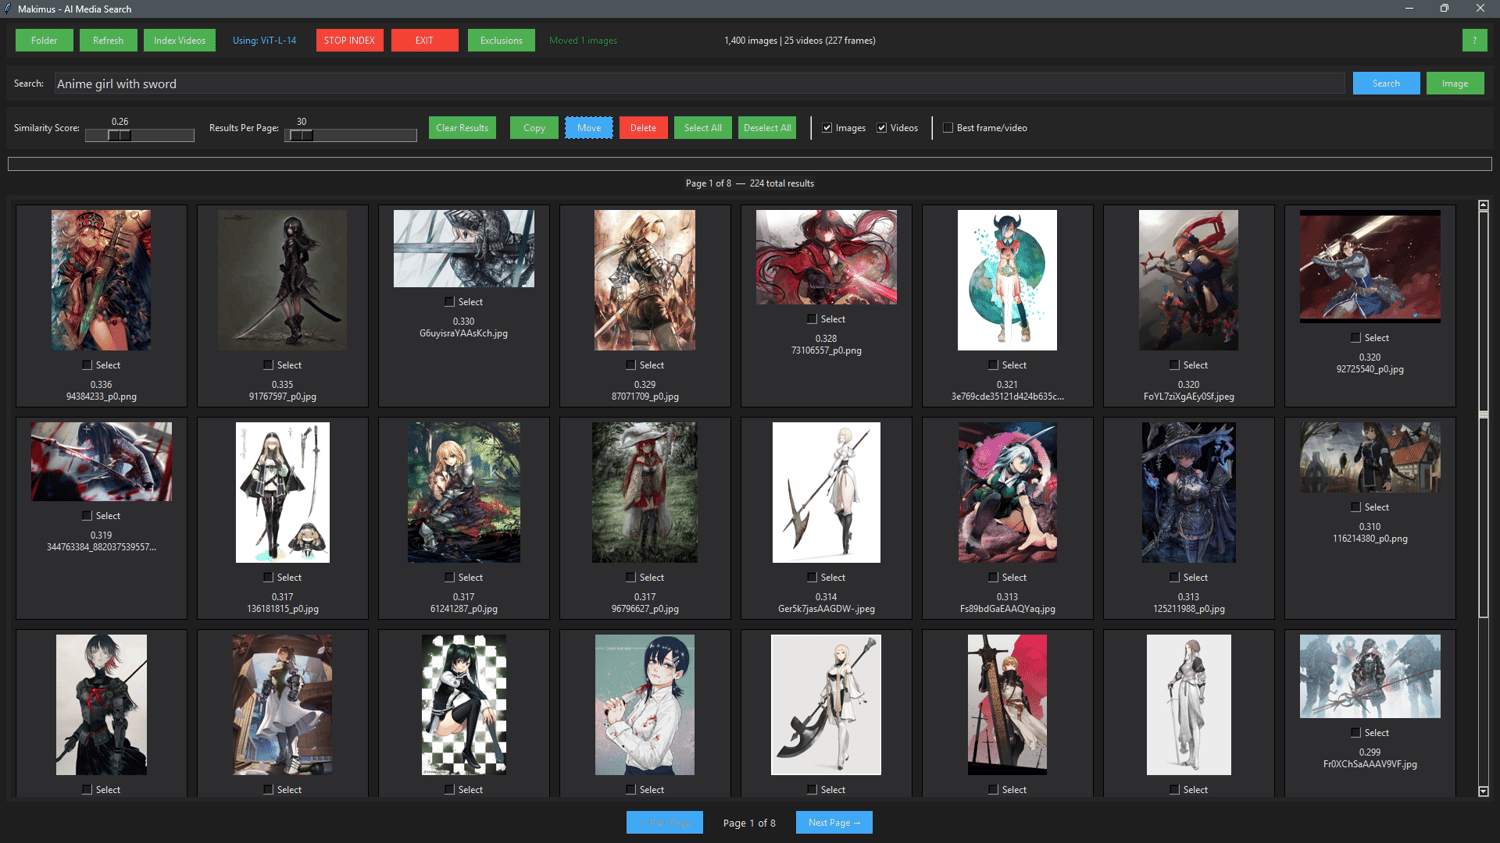
Task: Click the 125211988_p0.jpg thumbnail
Action: point(1189,492)
